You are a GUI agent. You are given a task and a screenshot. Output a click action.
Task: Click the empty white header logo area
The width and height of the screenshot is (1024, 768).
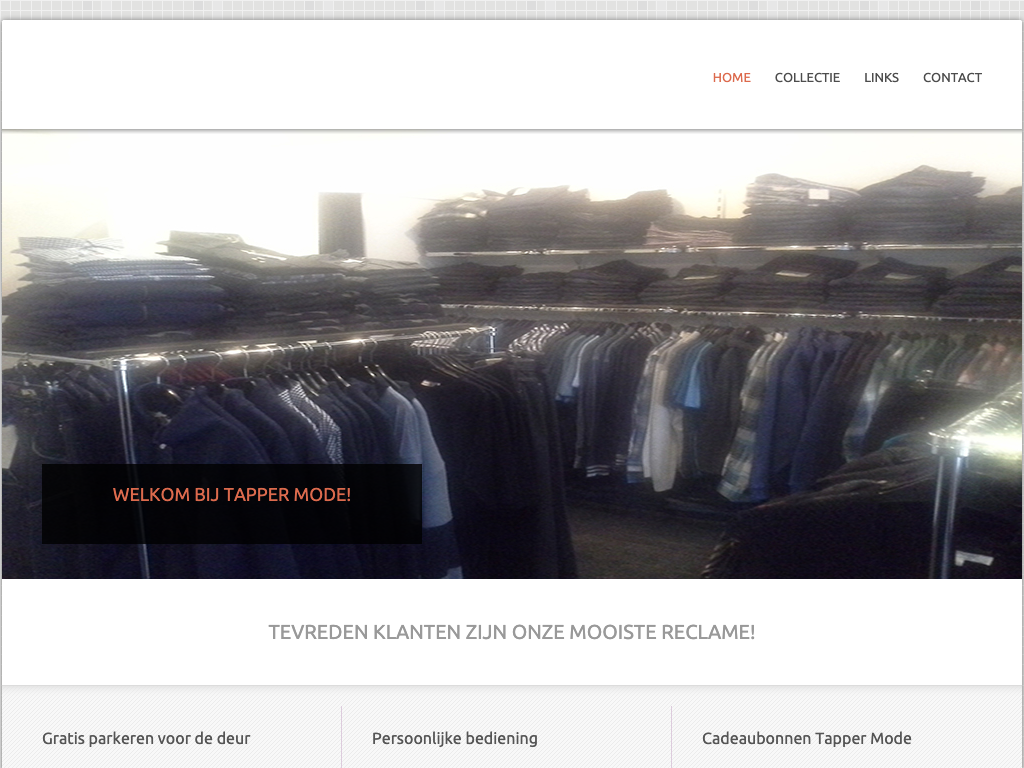[200, 75]
